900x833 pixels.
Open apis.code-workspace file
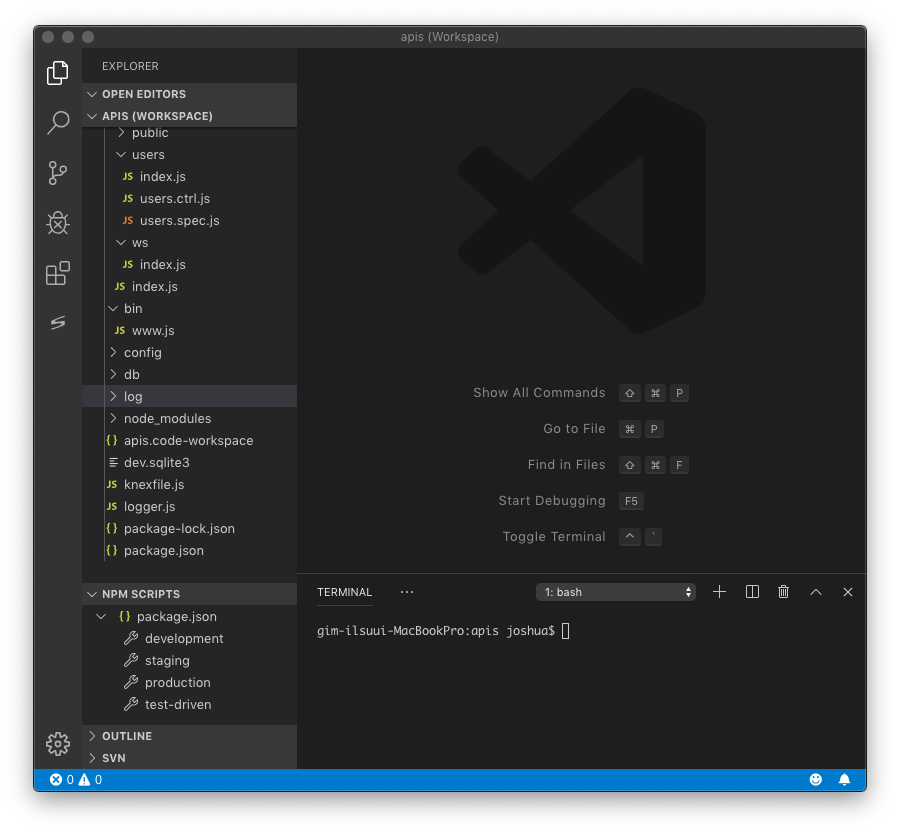pos(188,440)
